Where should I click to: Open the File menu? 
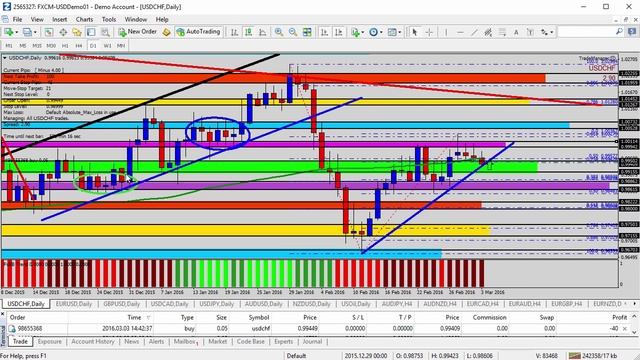pyautogui.click(x=18, y=19)
